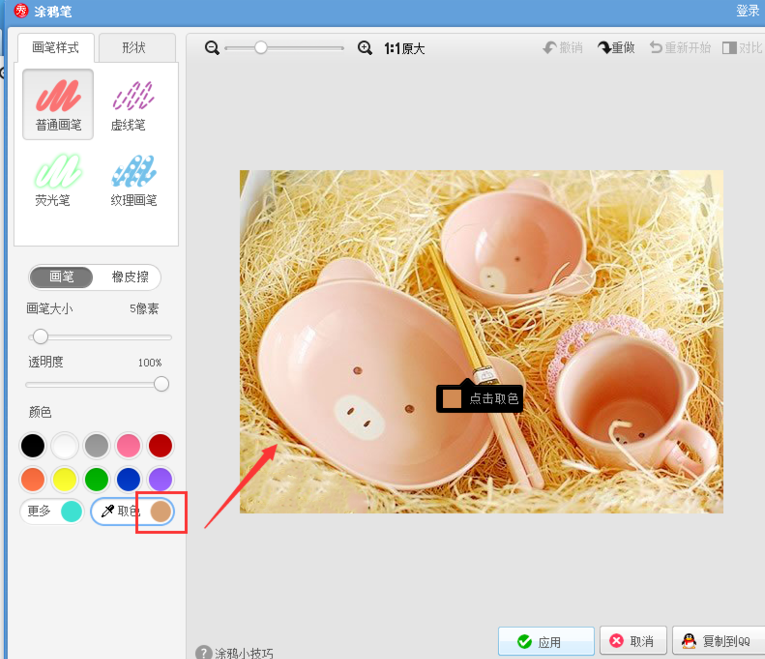This screenshot has width=765, height=659.
Task: Switch to 橡皮擦 eraser mode
Action: pos(128,277)
